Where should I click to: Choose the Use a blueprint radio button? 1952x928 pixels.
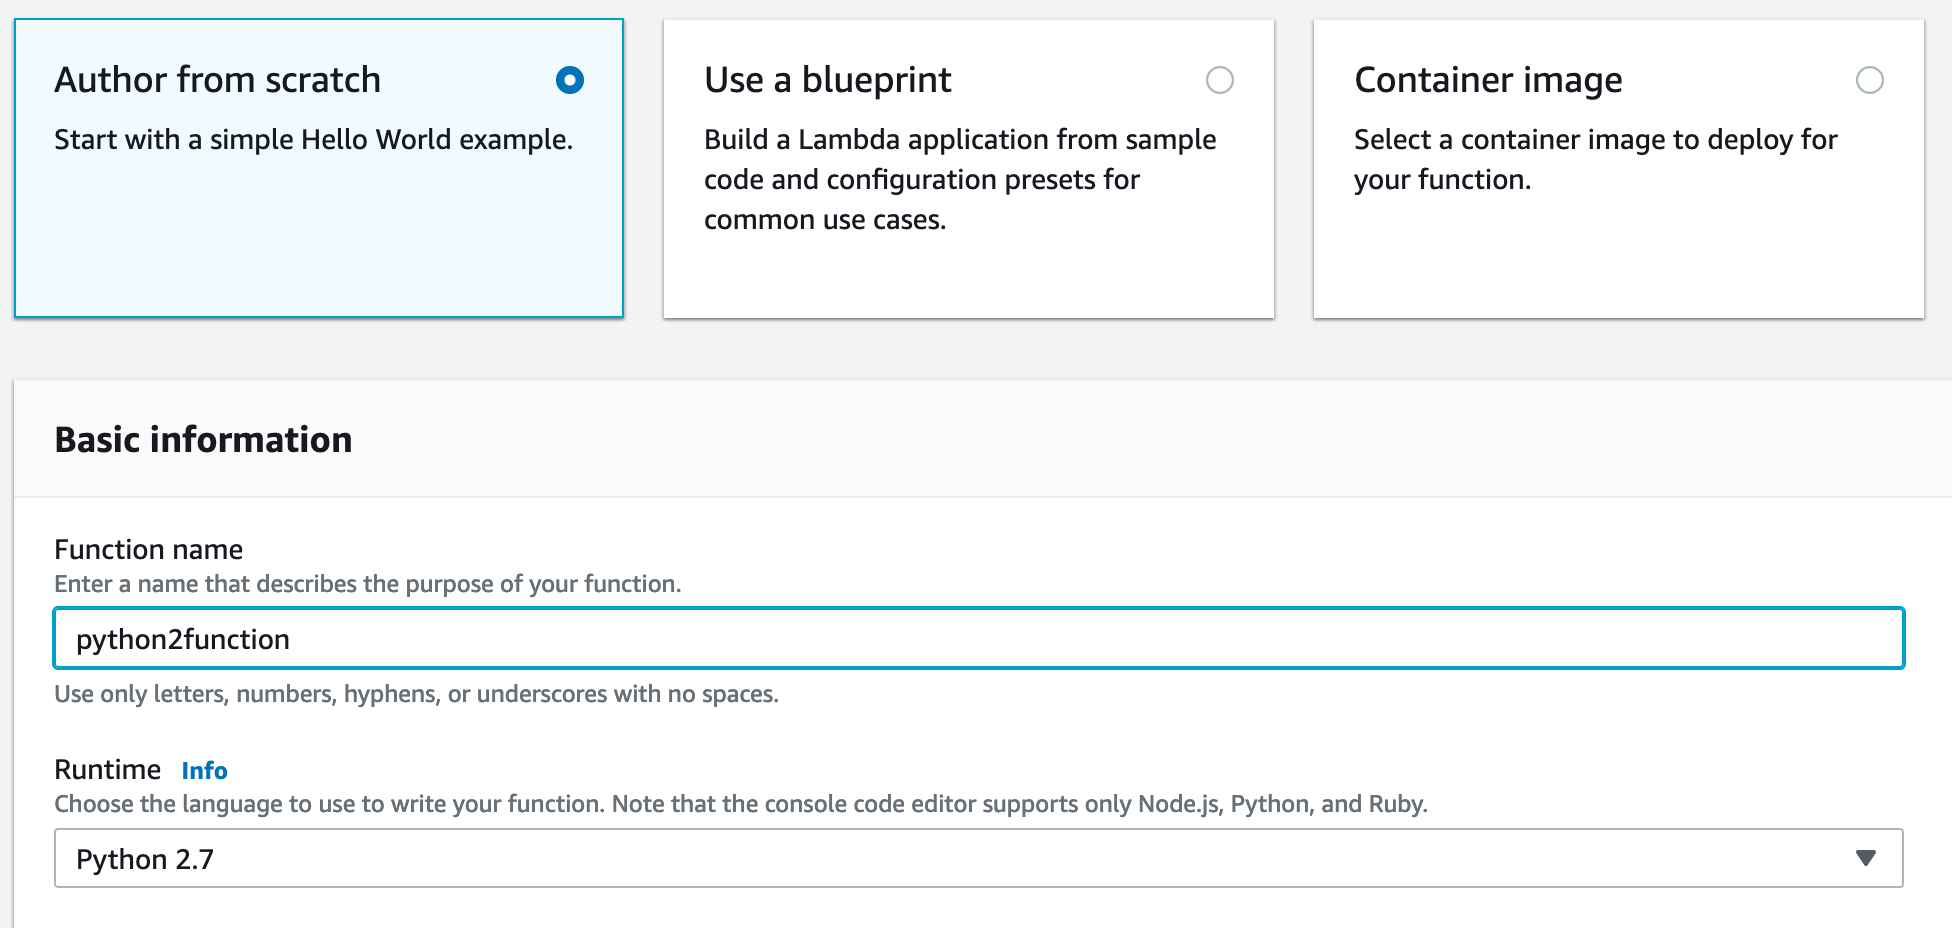point(1219,80)
